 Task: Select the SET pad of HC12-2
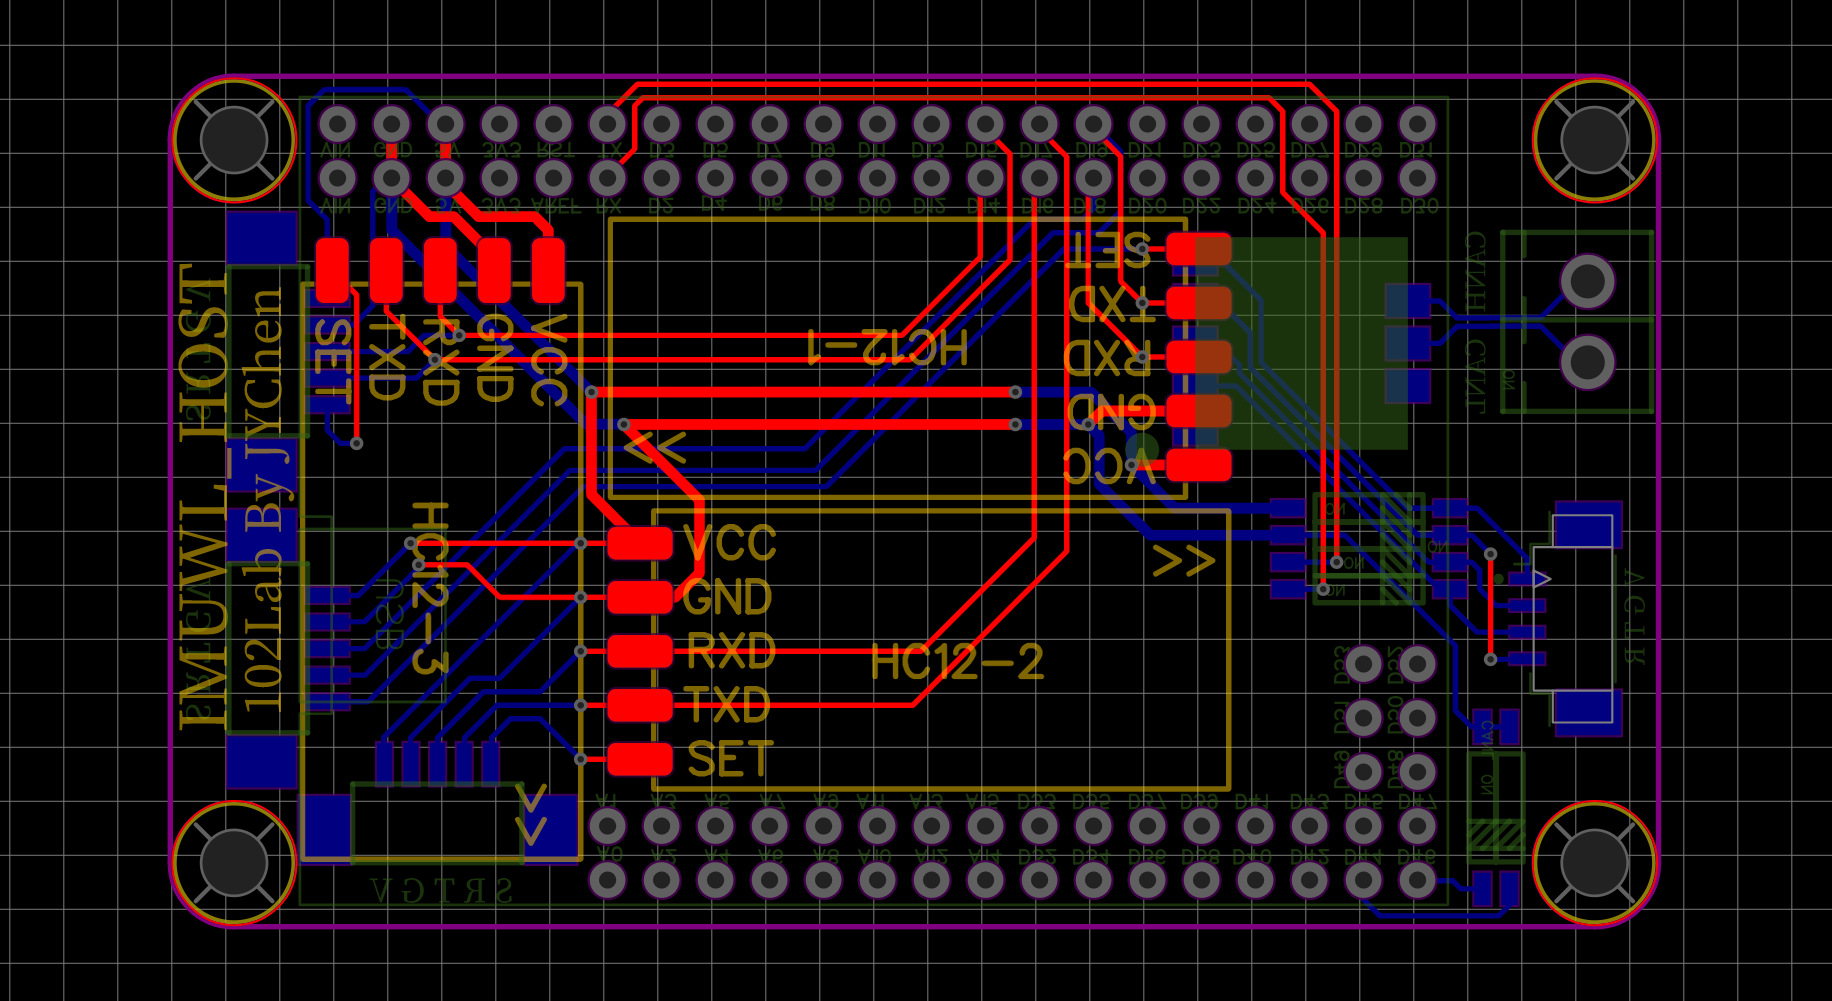pos(639,760)
